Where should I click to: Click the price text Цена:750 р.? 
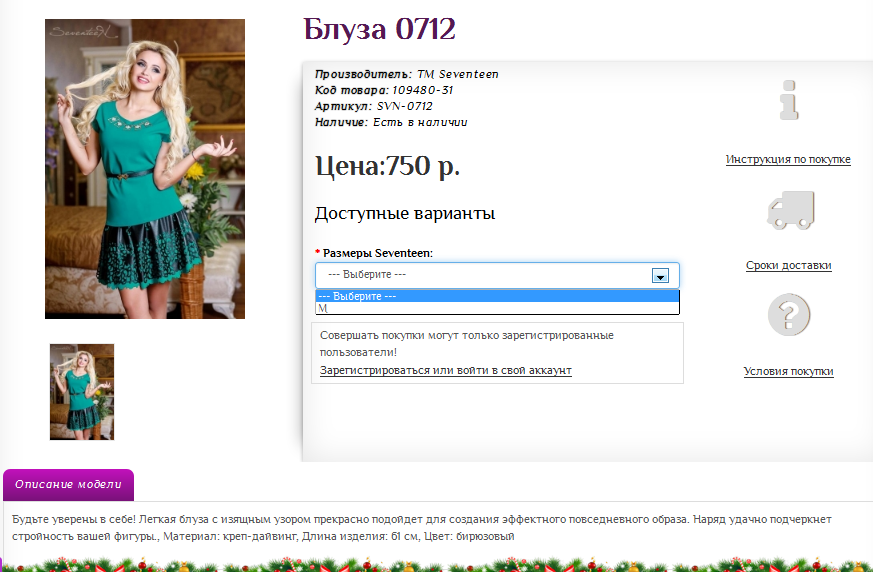388,165
